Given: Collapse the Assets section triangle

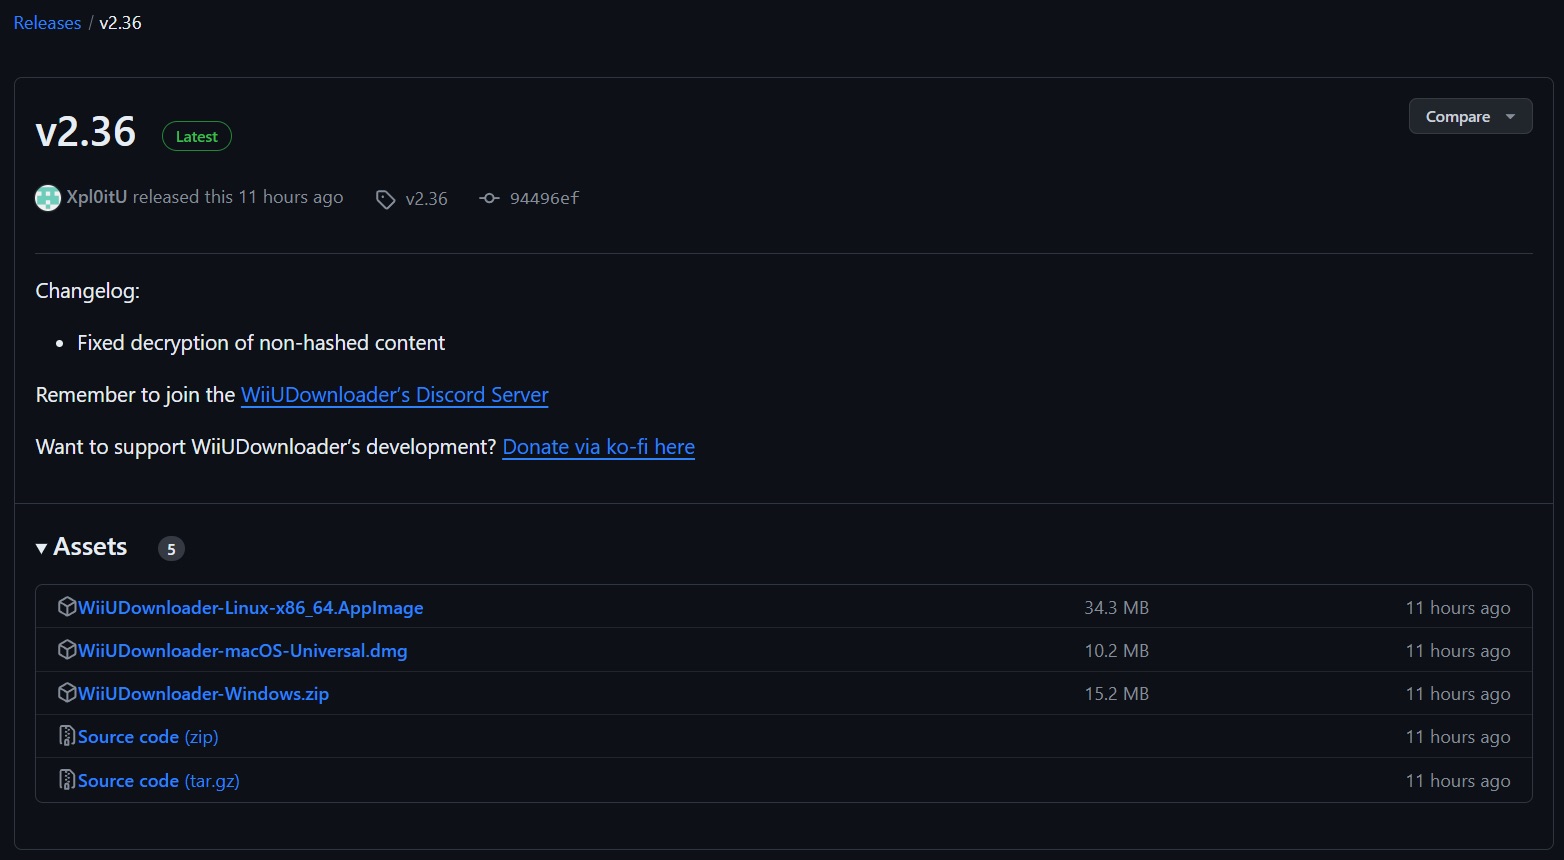Looking at the screenshot, I should click(42, 548).
